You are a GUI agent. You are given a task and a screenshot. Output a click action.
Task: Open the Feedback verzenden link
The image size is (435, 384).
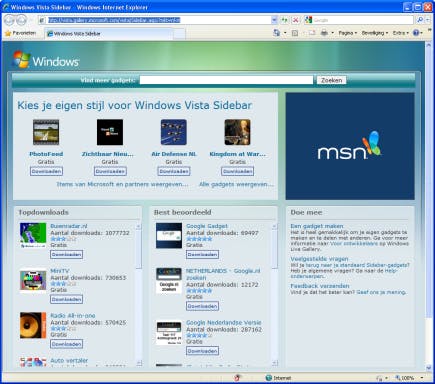coord(320,286)
